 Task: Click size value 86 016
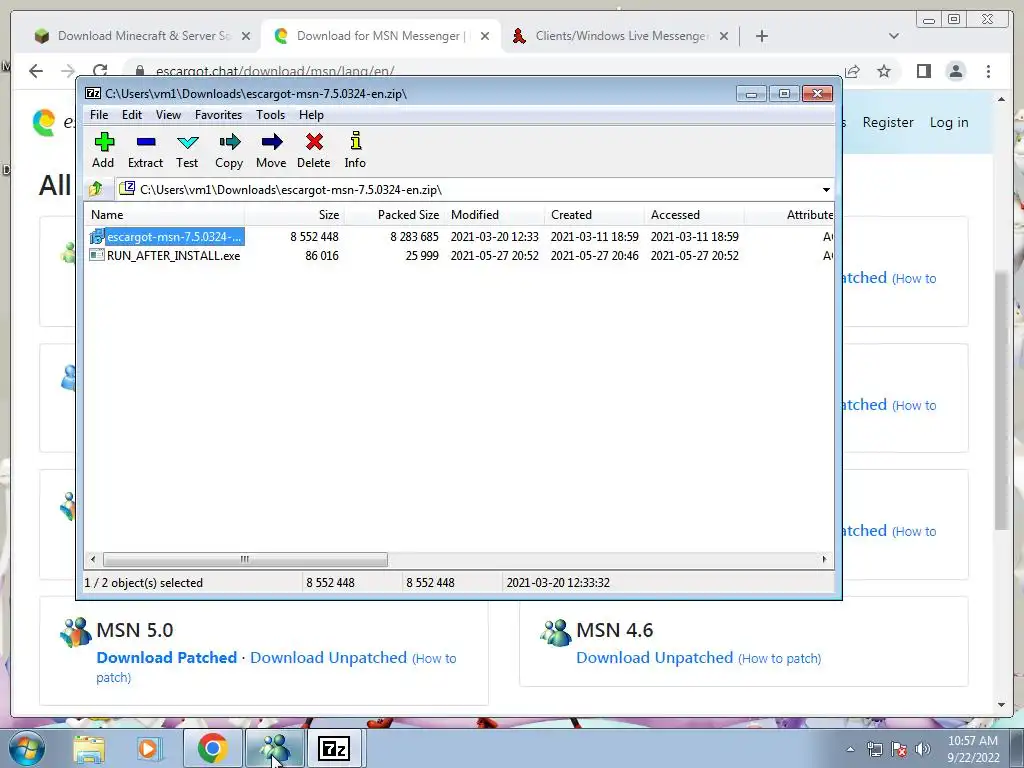(x=321, y=255)
